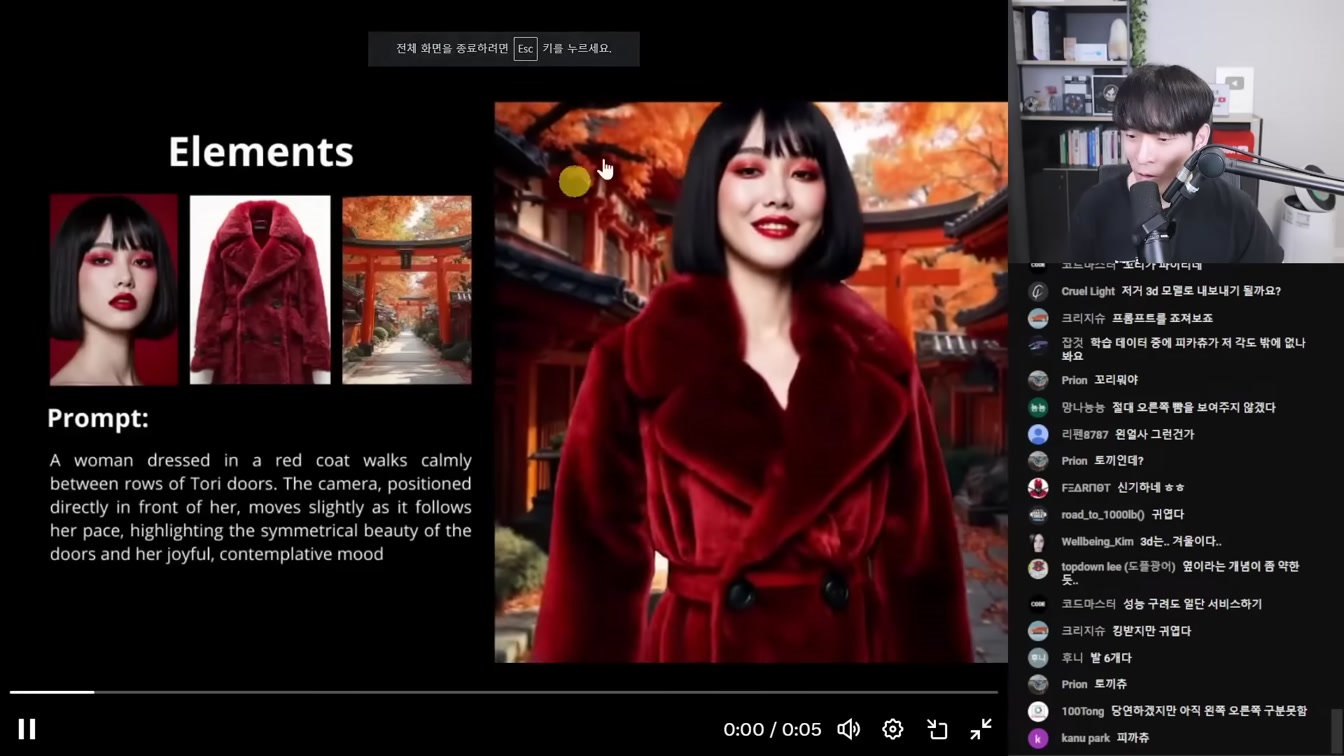The width and height of the screenshot is (1344, 756).
Task: Open 코드마스터 avatar beside 성능 구려도 message
Action: [x=1038, y=604]
